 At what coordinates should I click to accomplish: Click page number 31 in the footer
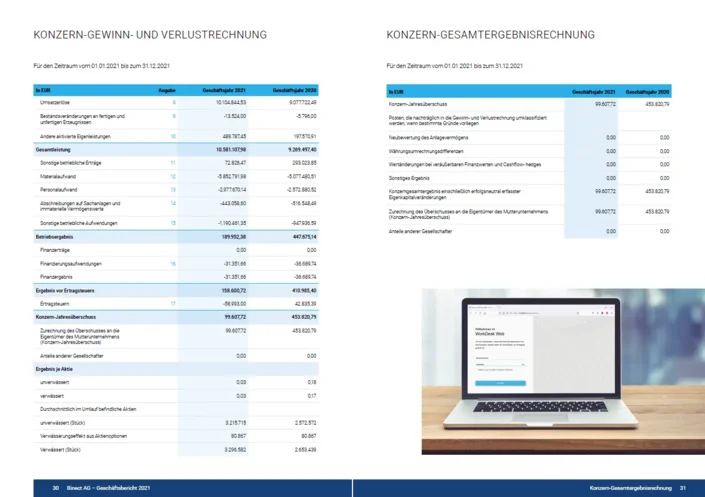click(682, 487)
